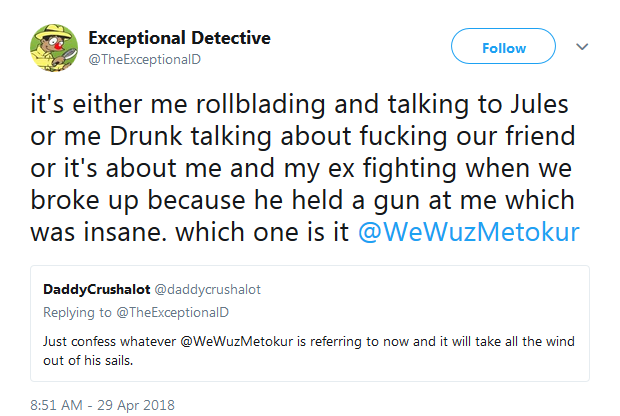Expand the tweet options chevron menu

coord(582,47)
